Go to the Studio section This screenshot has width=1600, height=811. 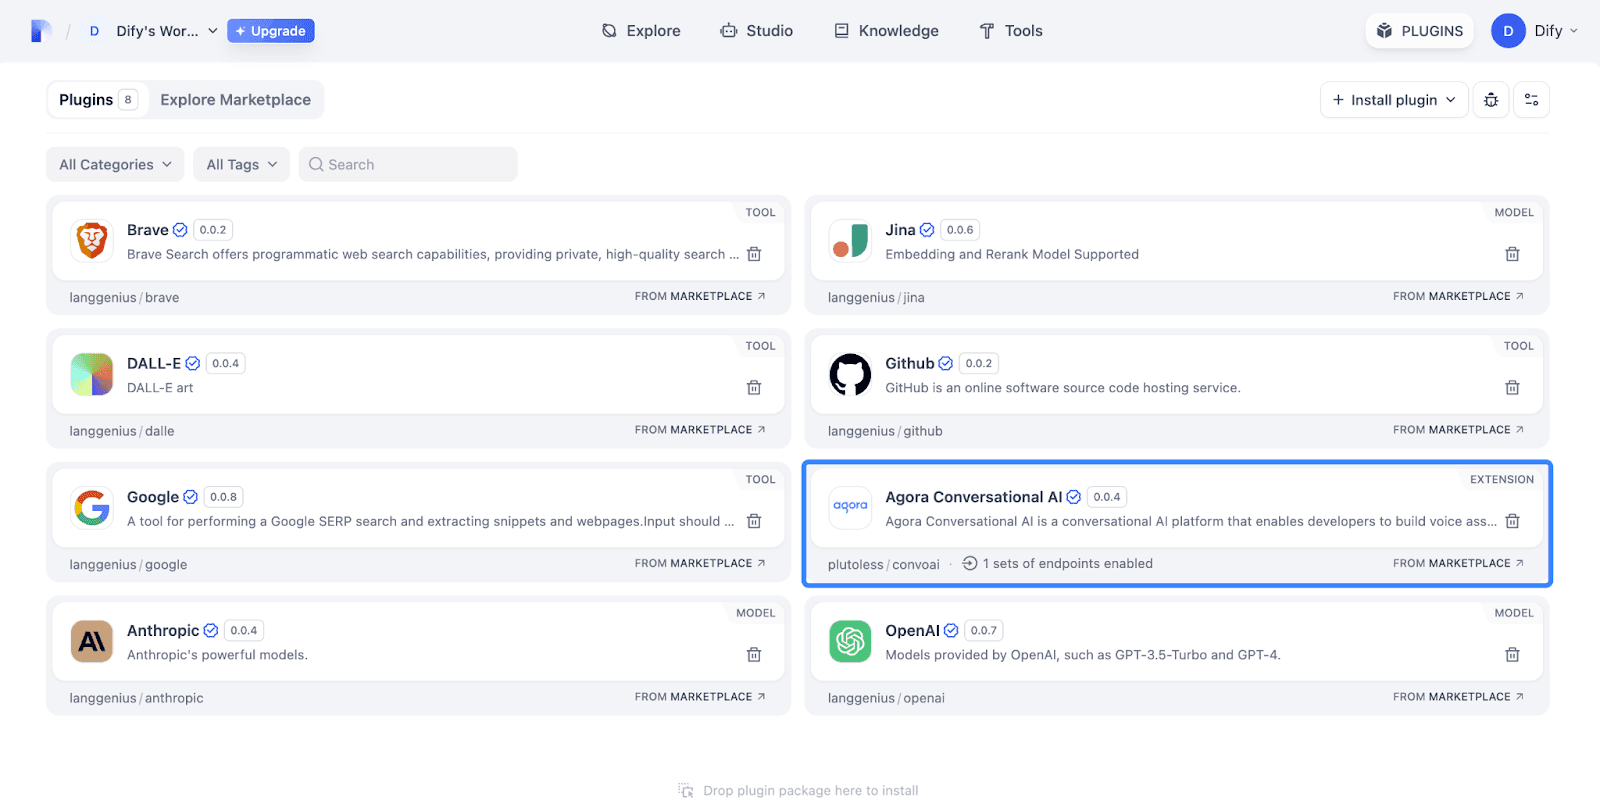coord(756,31)
